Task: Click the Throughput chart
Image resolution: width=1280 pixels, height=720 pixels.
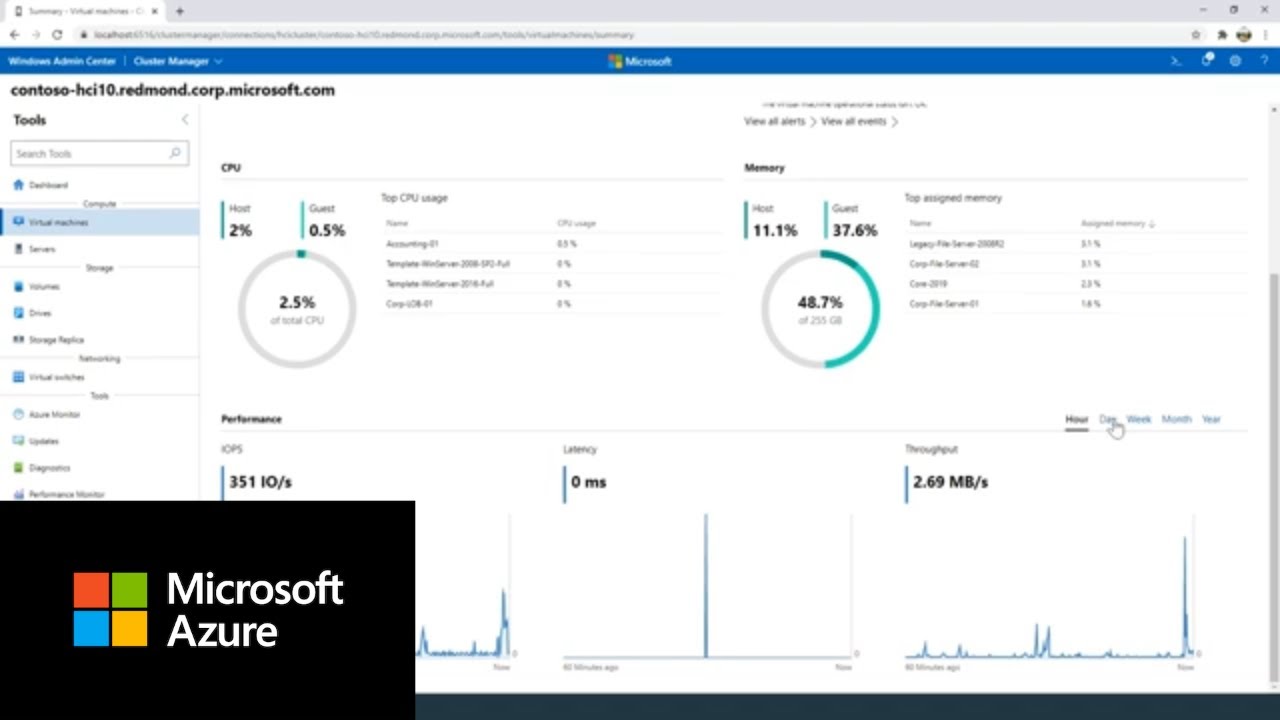Action: pyautogui.click(x=1050, y=585)
